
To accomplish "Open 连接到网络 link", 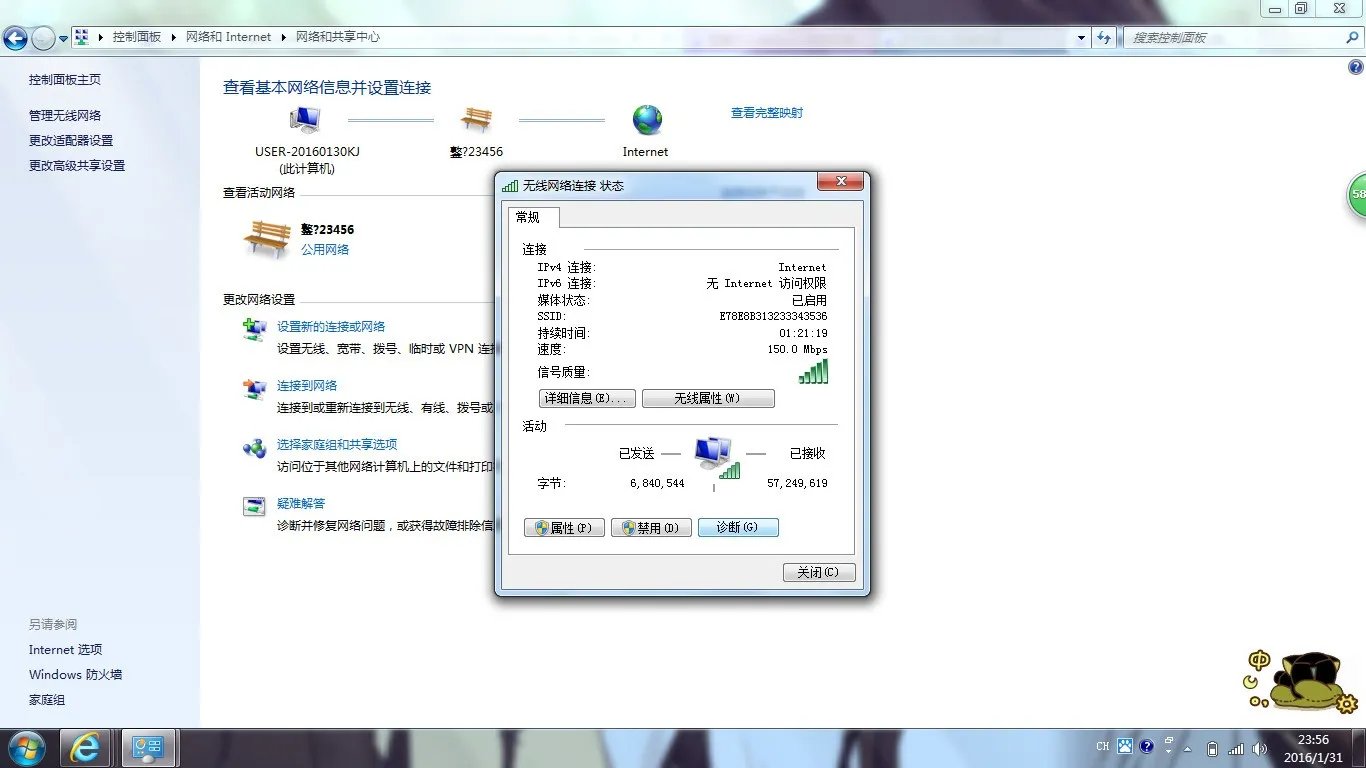I will 307,386.
